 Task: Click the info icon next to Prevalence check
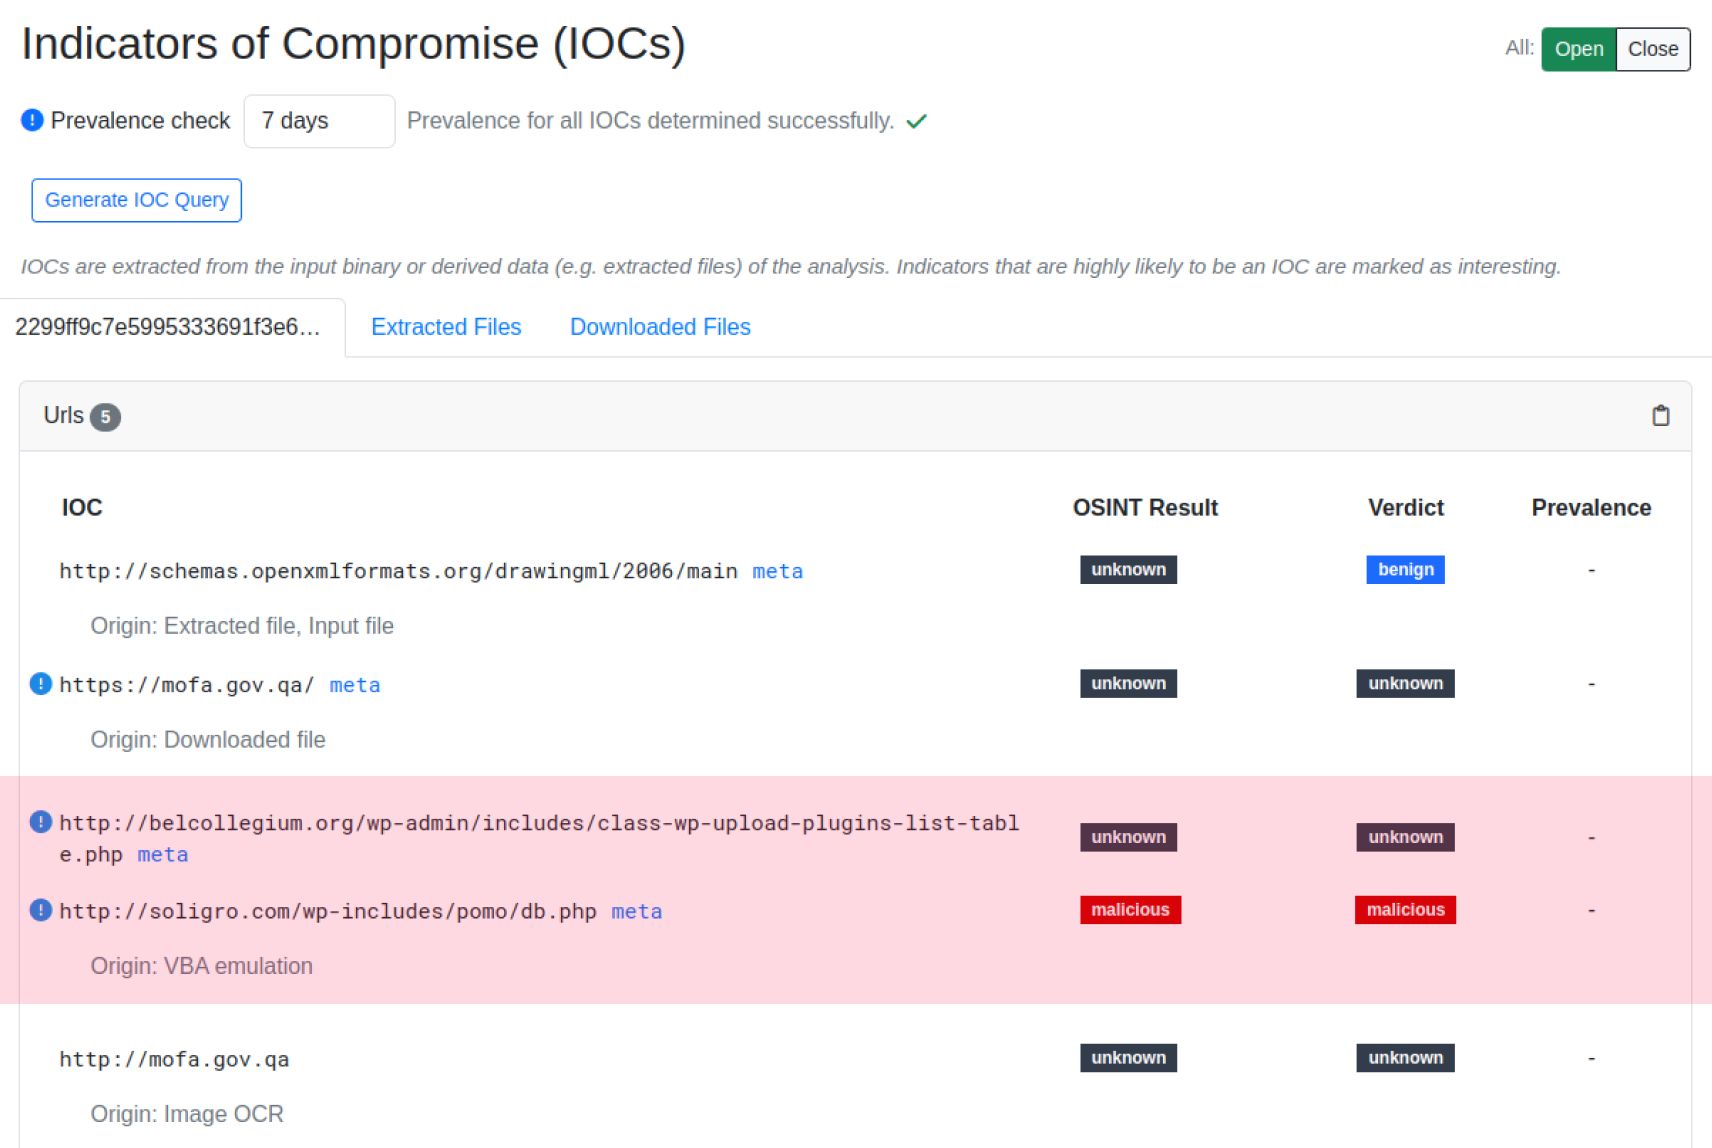[x=32, y=121]
